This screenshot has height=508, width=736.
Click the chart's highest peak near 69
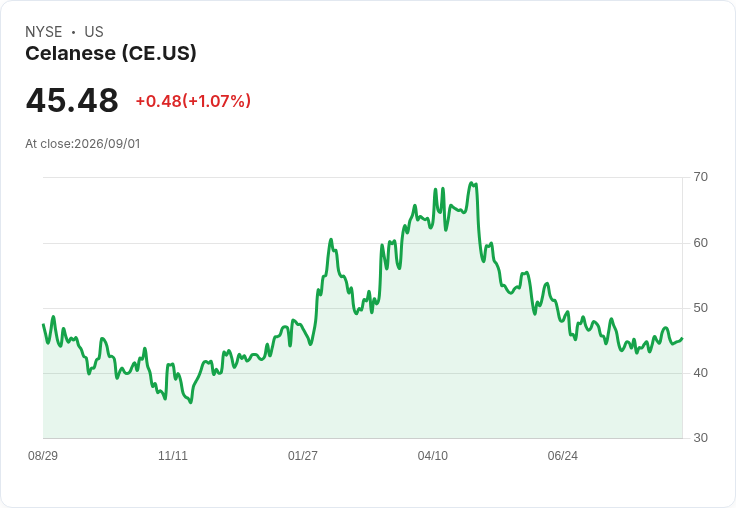(471, 183)
